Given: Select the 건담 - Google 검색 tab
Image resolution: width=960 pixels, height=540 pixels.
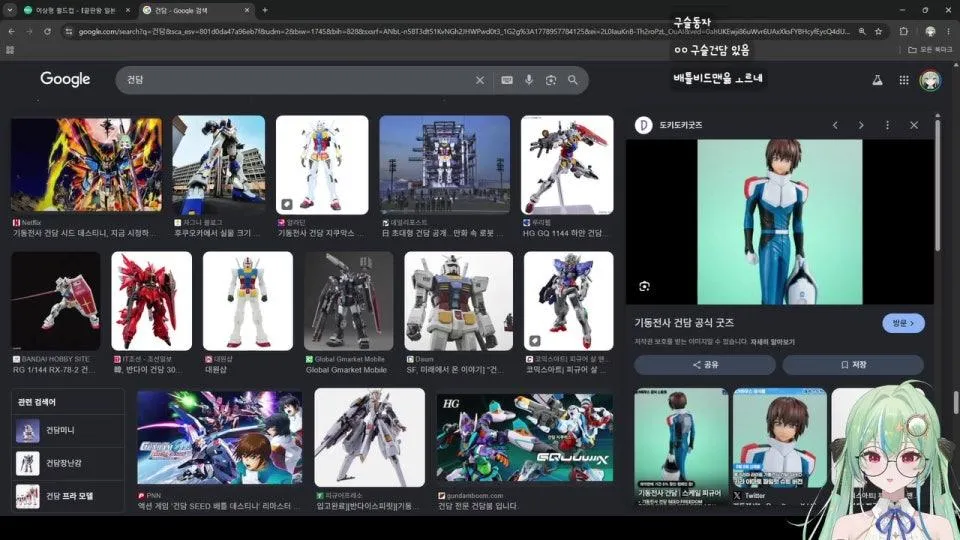Looking at the screenshot, I should point(194,10).
